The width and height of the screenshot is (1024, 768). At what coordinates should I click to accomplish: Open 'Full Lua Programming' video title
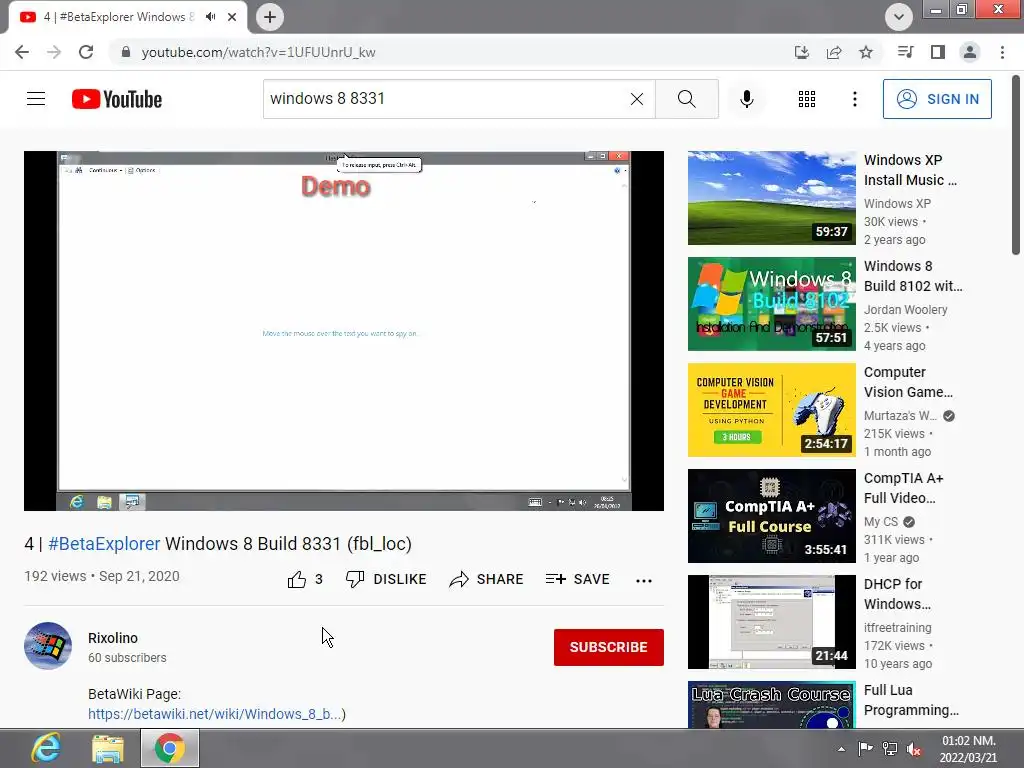911,700
